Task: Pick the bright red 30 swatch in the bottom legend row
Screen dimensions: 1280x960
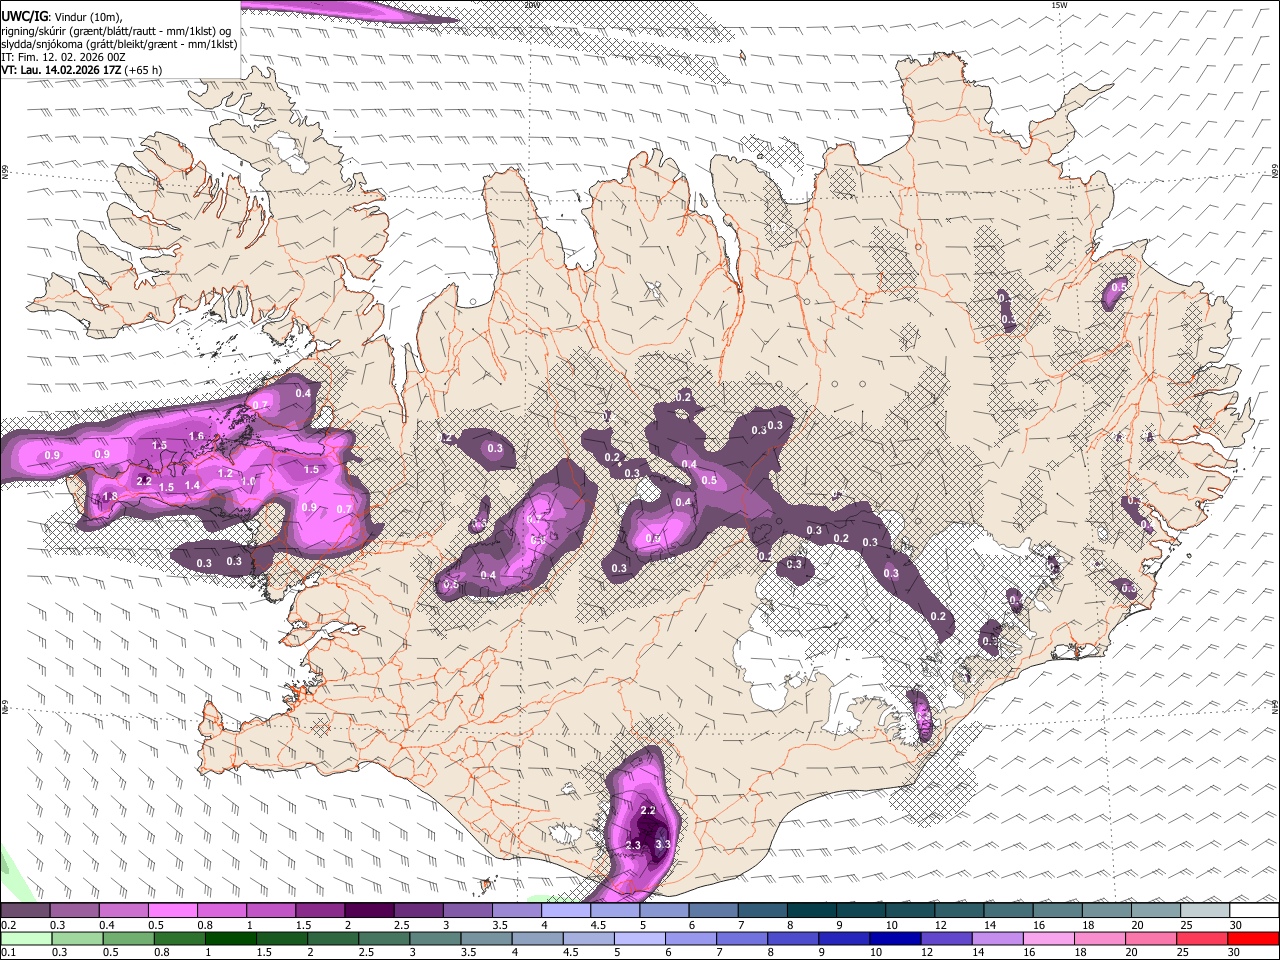Action: tap(1255, 938)
